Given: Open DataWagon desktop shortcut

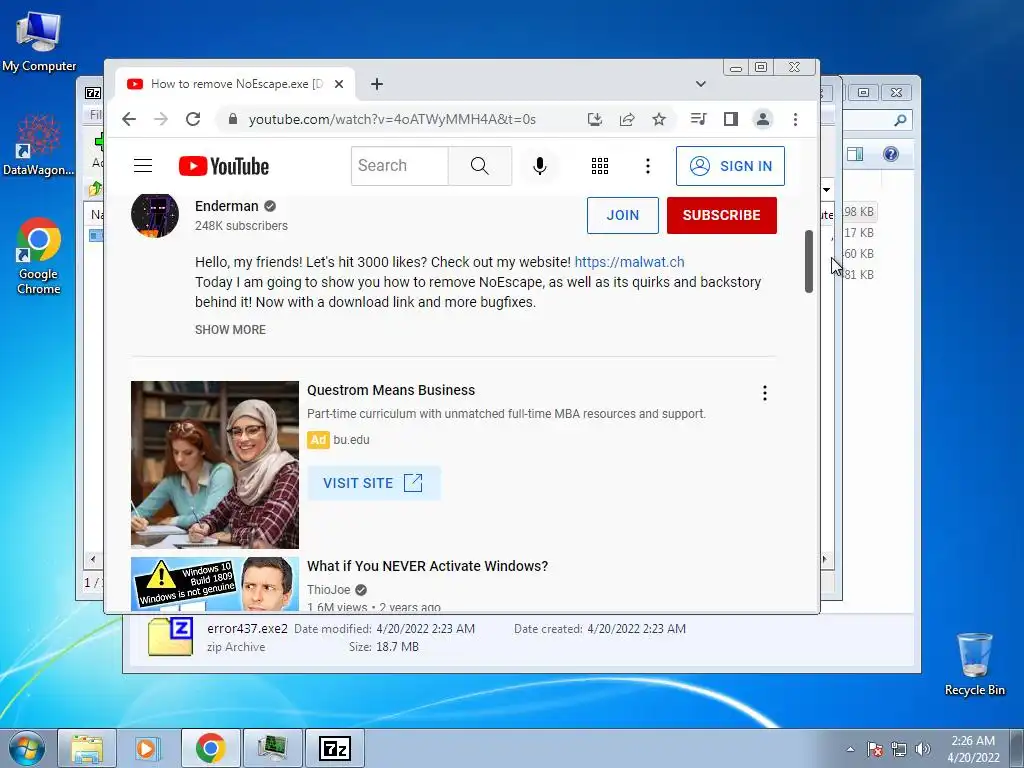Looking at the screenshot, I should point(39,145).
